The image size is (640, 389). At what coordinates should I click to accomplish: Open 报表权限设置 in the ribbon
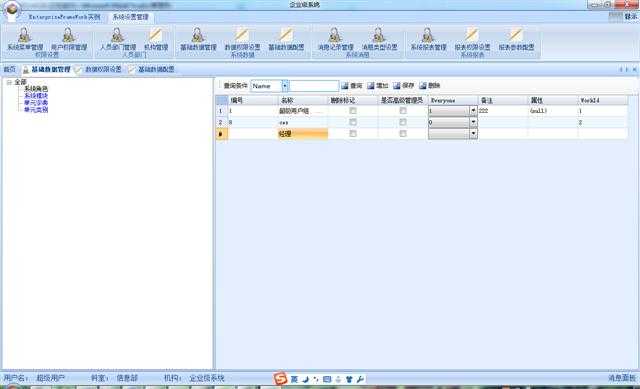click(472, 40)
